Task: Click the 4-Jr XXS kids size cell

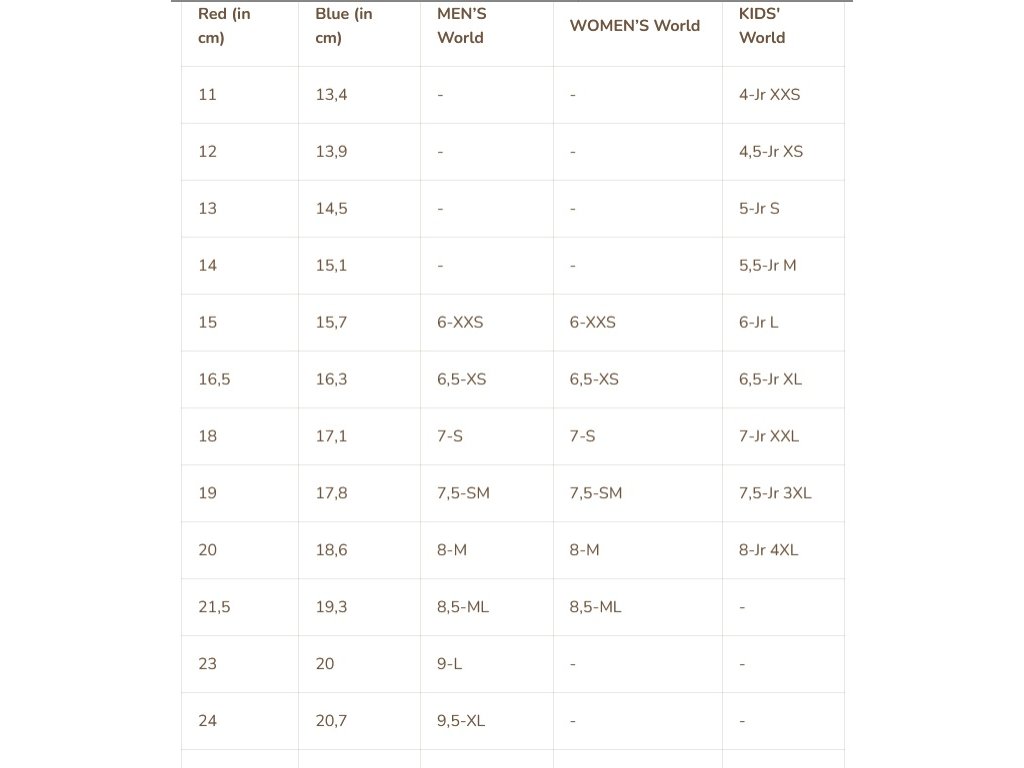Action: (x=769, y=95)
